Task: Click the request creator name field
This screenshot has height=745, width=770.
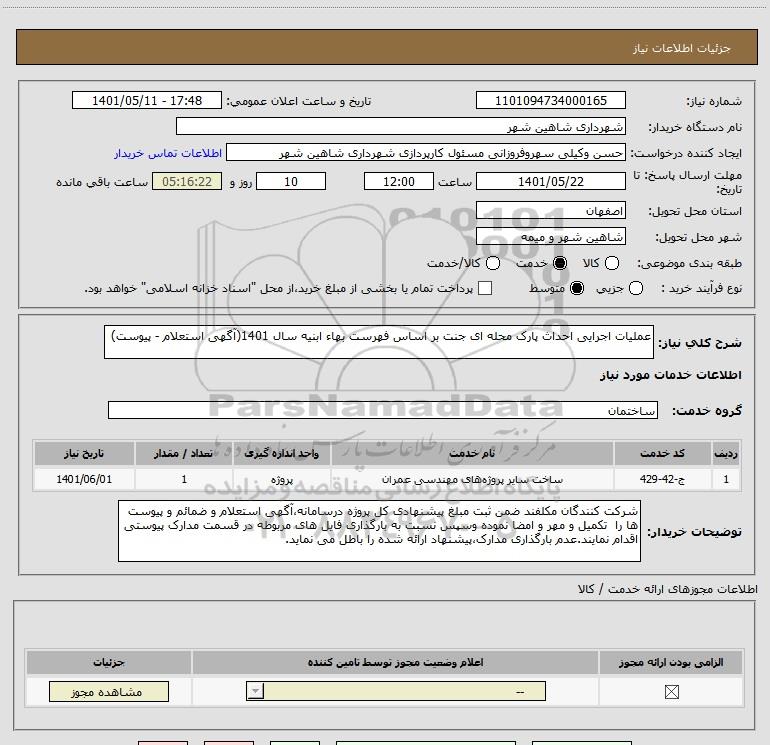Action: 426,153
